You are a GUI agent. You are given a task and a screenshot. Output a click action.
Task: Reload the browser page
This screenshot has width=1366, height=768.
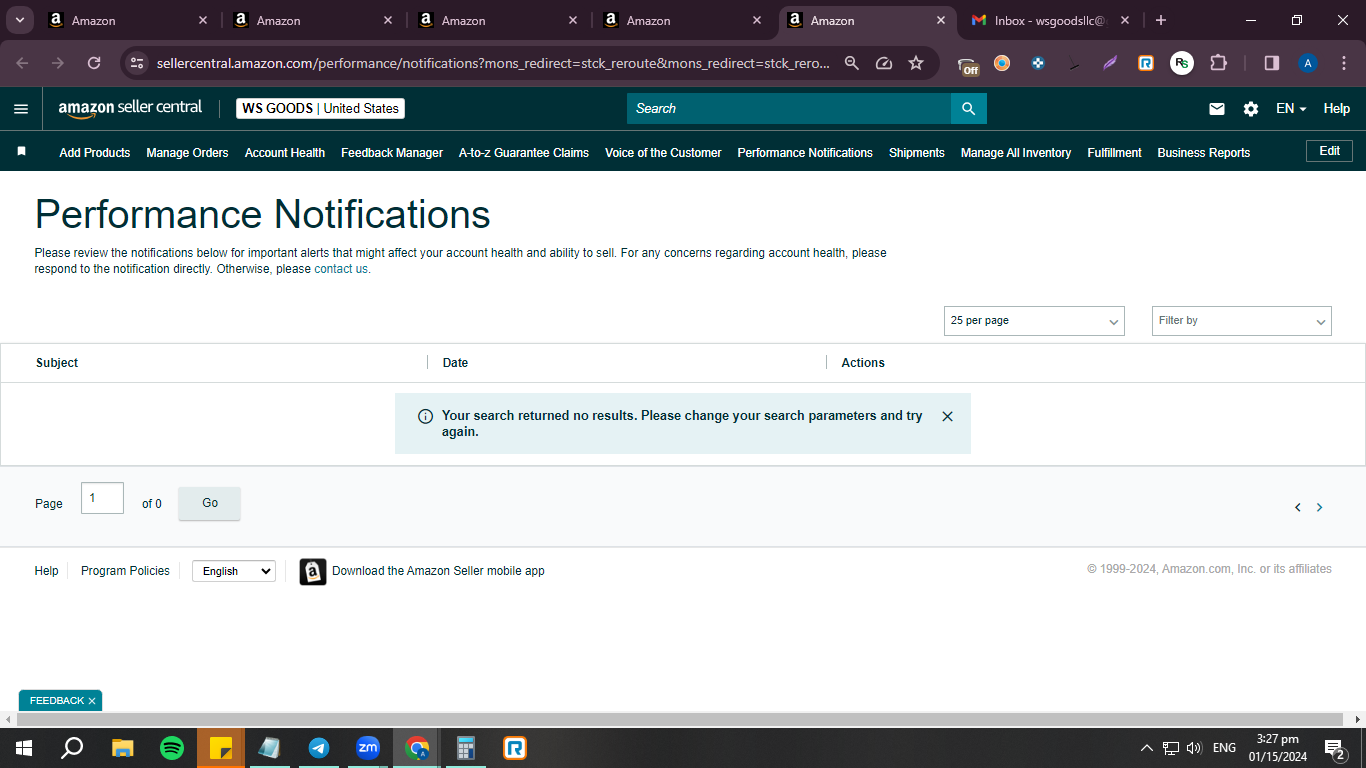click(x=94, y=63)
